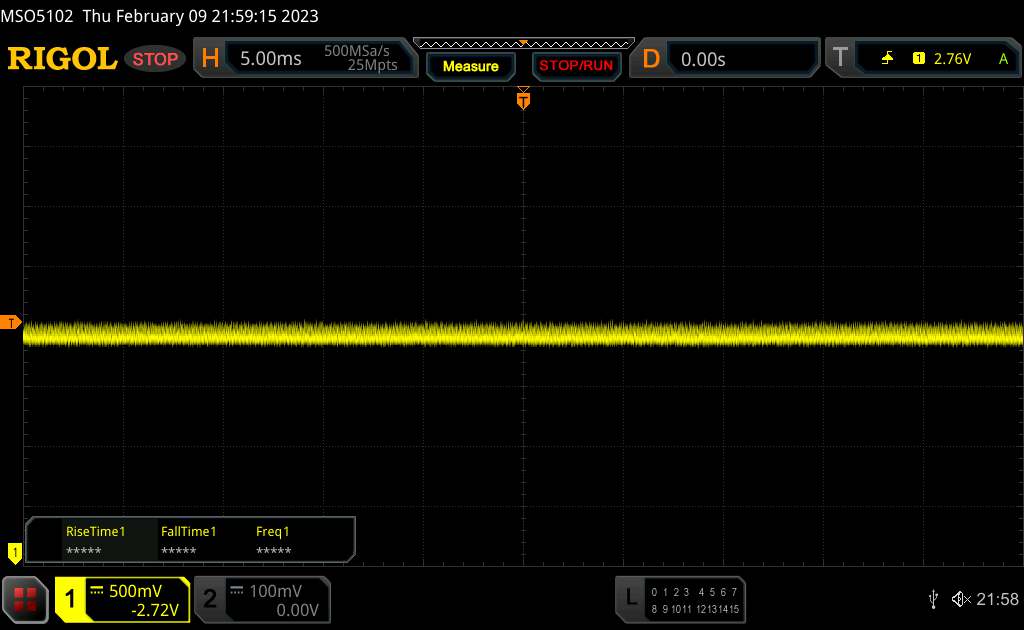Click the 2.76V trigger level value
Image resolution: width=1024 pixels, height=630 pixels.
click(x=952, y=59)
